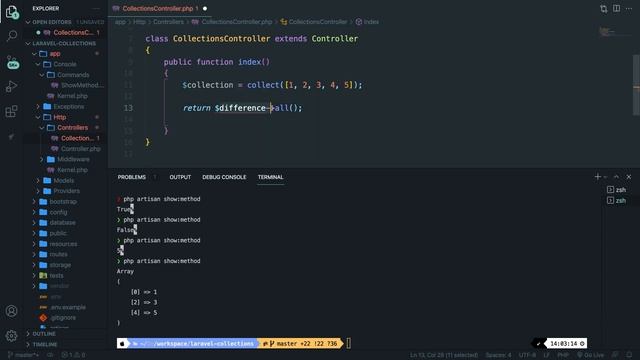Viewport: 640px width, 360px height.
Task: Switch to the TERMINAL panel tab
Action: click(x=270, y=177)
